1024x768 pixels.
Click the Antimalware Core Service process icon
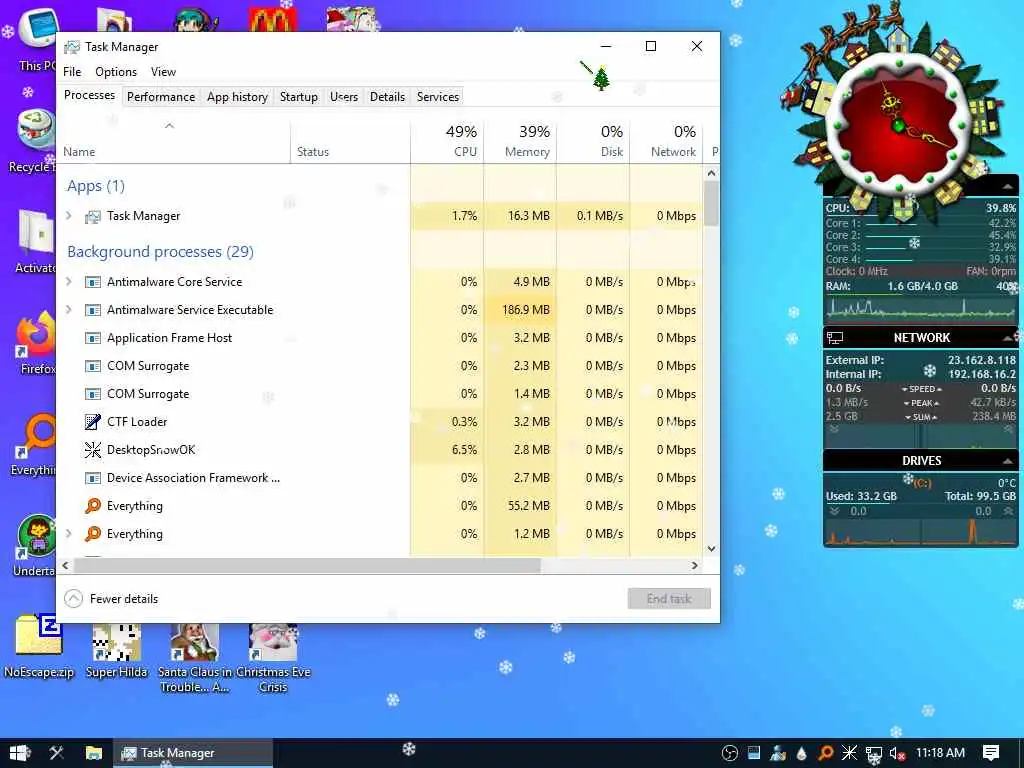[93, 282]
